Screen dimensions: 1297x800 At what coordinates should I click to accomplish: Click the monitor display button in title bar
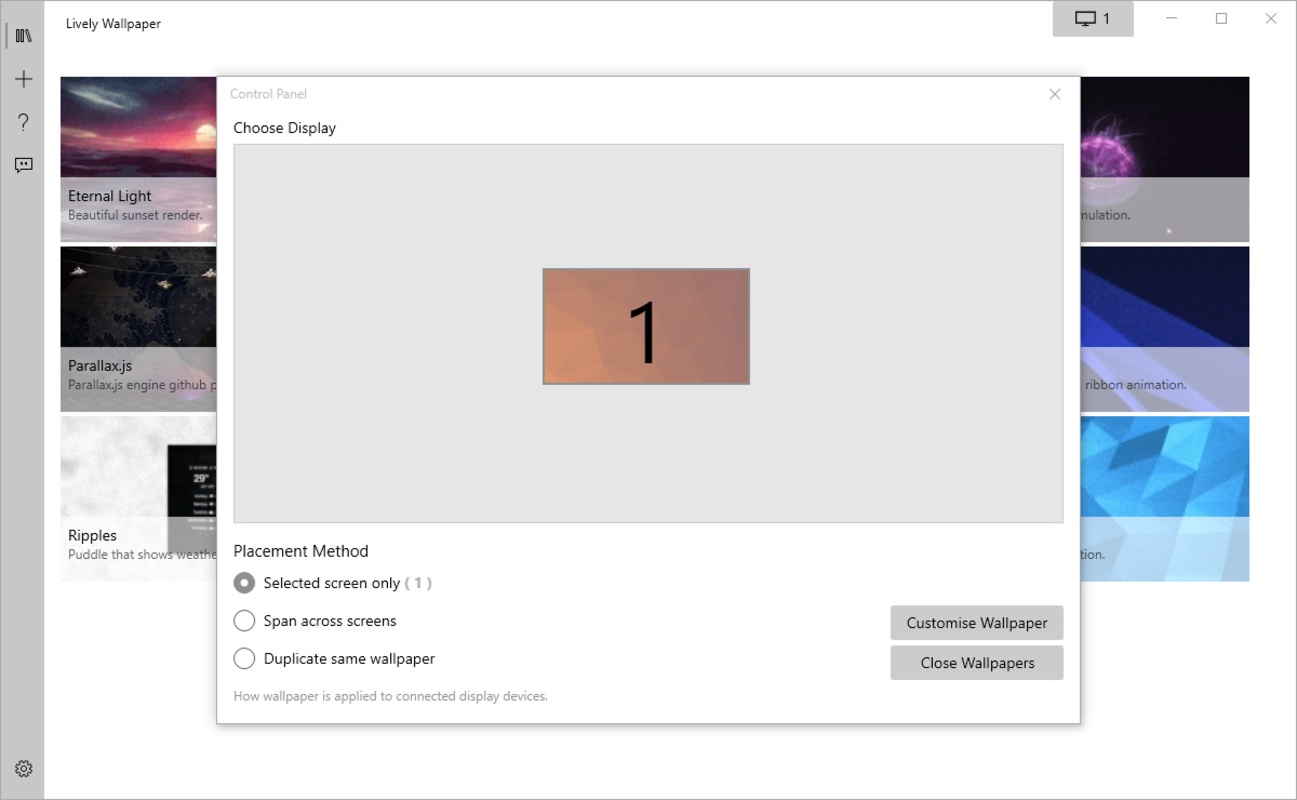click(1093, 19)
